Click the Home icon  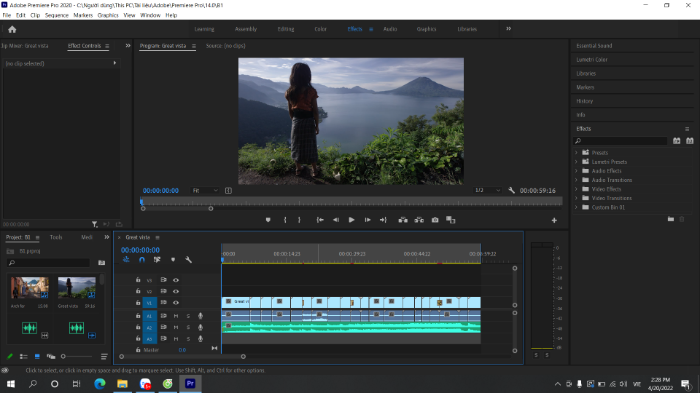[12, 29]
